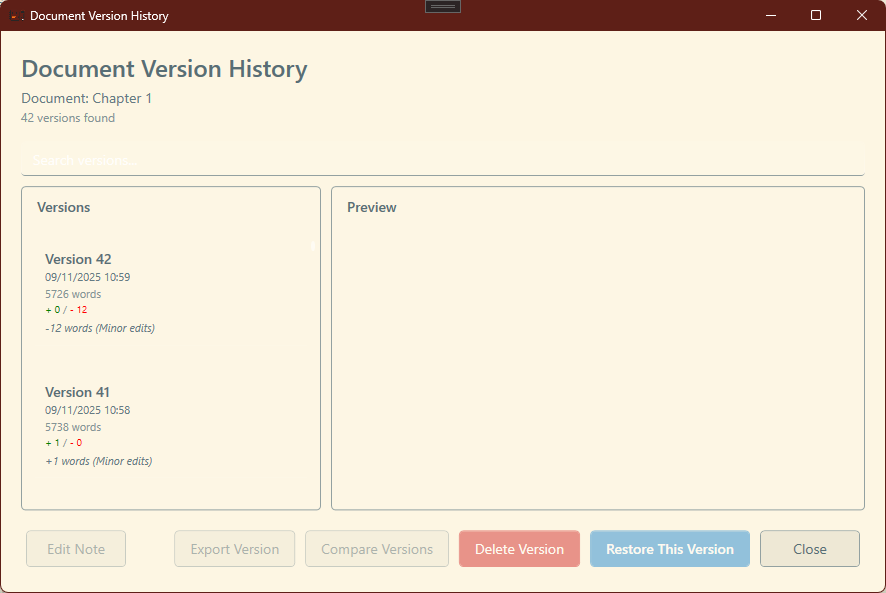Click the small widget icon at top center
This screenshot has height=593, width=886.
[x=442, y=6]
